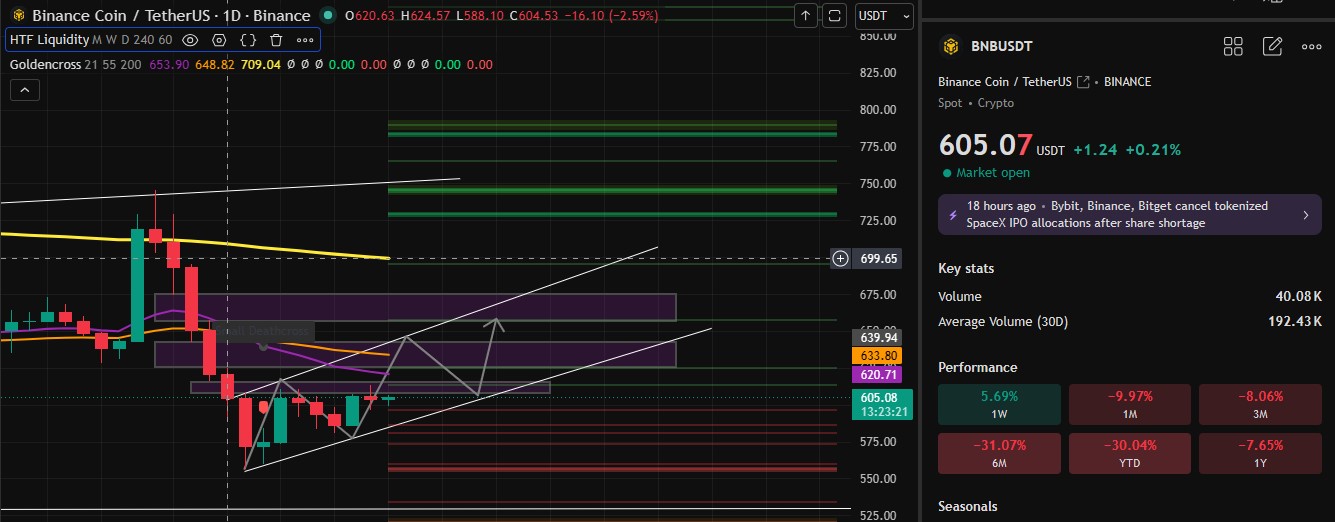Select the HTF Liquidity indicator name
Image resolution: width=1335 pixels, height=522 pixels.
(49, 40)
